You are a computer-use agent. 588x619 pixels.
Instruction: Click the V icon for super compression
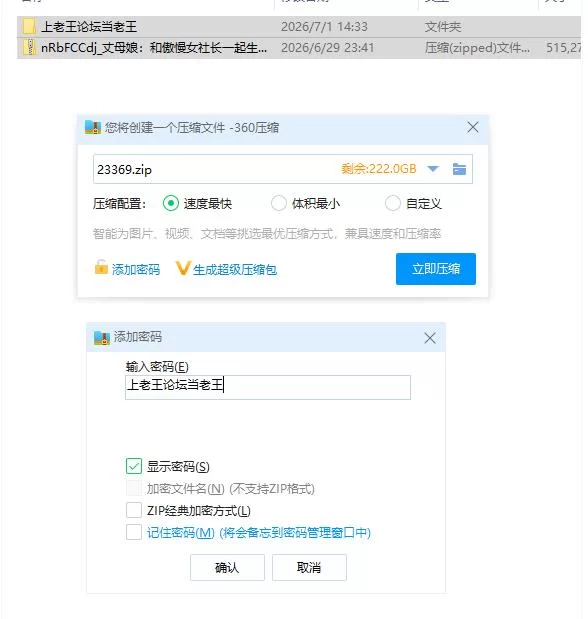(183, 268)
